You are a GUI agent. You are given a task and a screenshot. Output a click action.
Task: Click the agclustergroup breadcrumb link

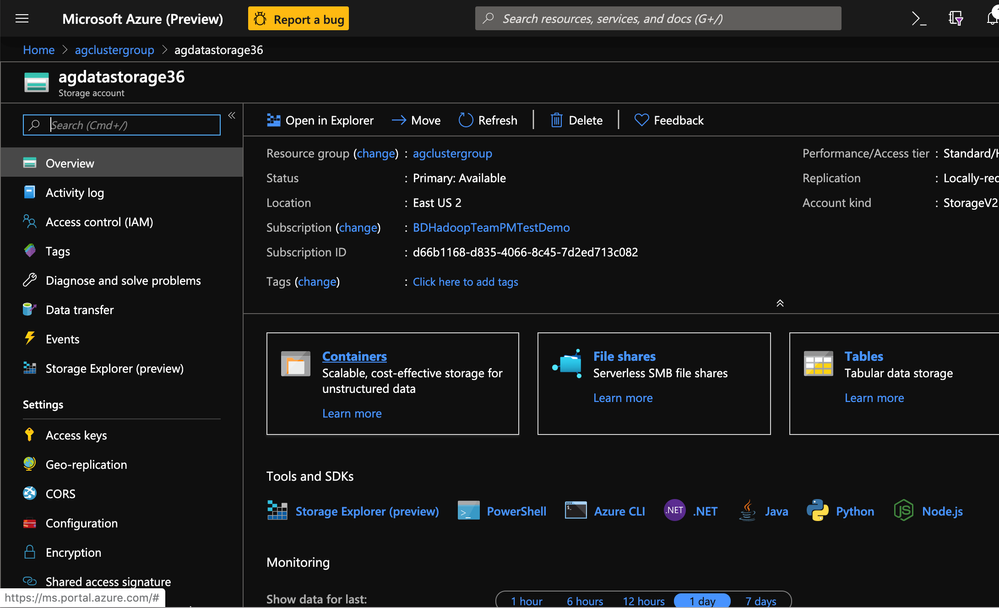point(115,50)
